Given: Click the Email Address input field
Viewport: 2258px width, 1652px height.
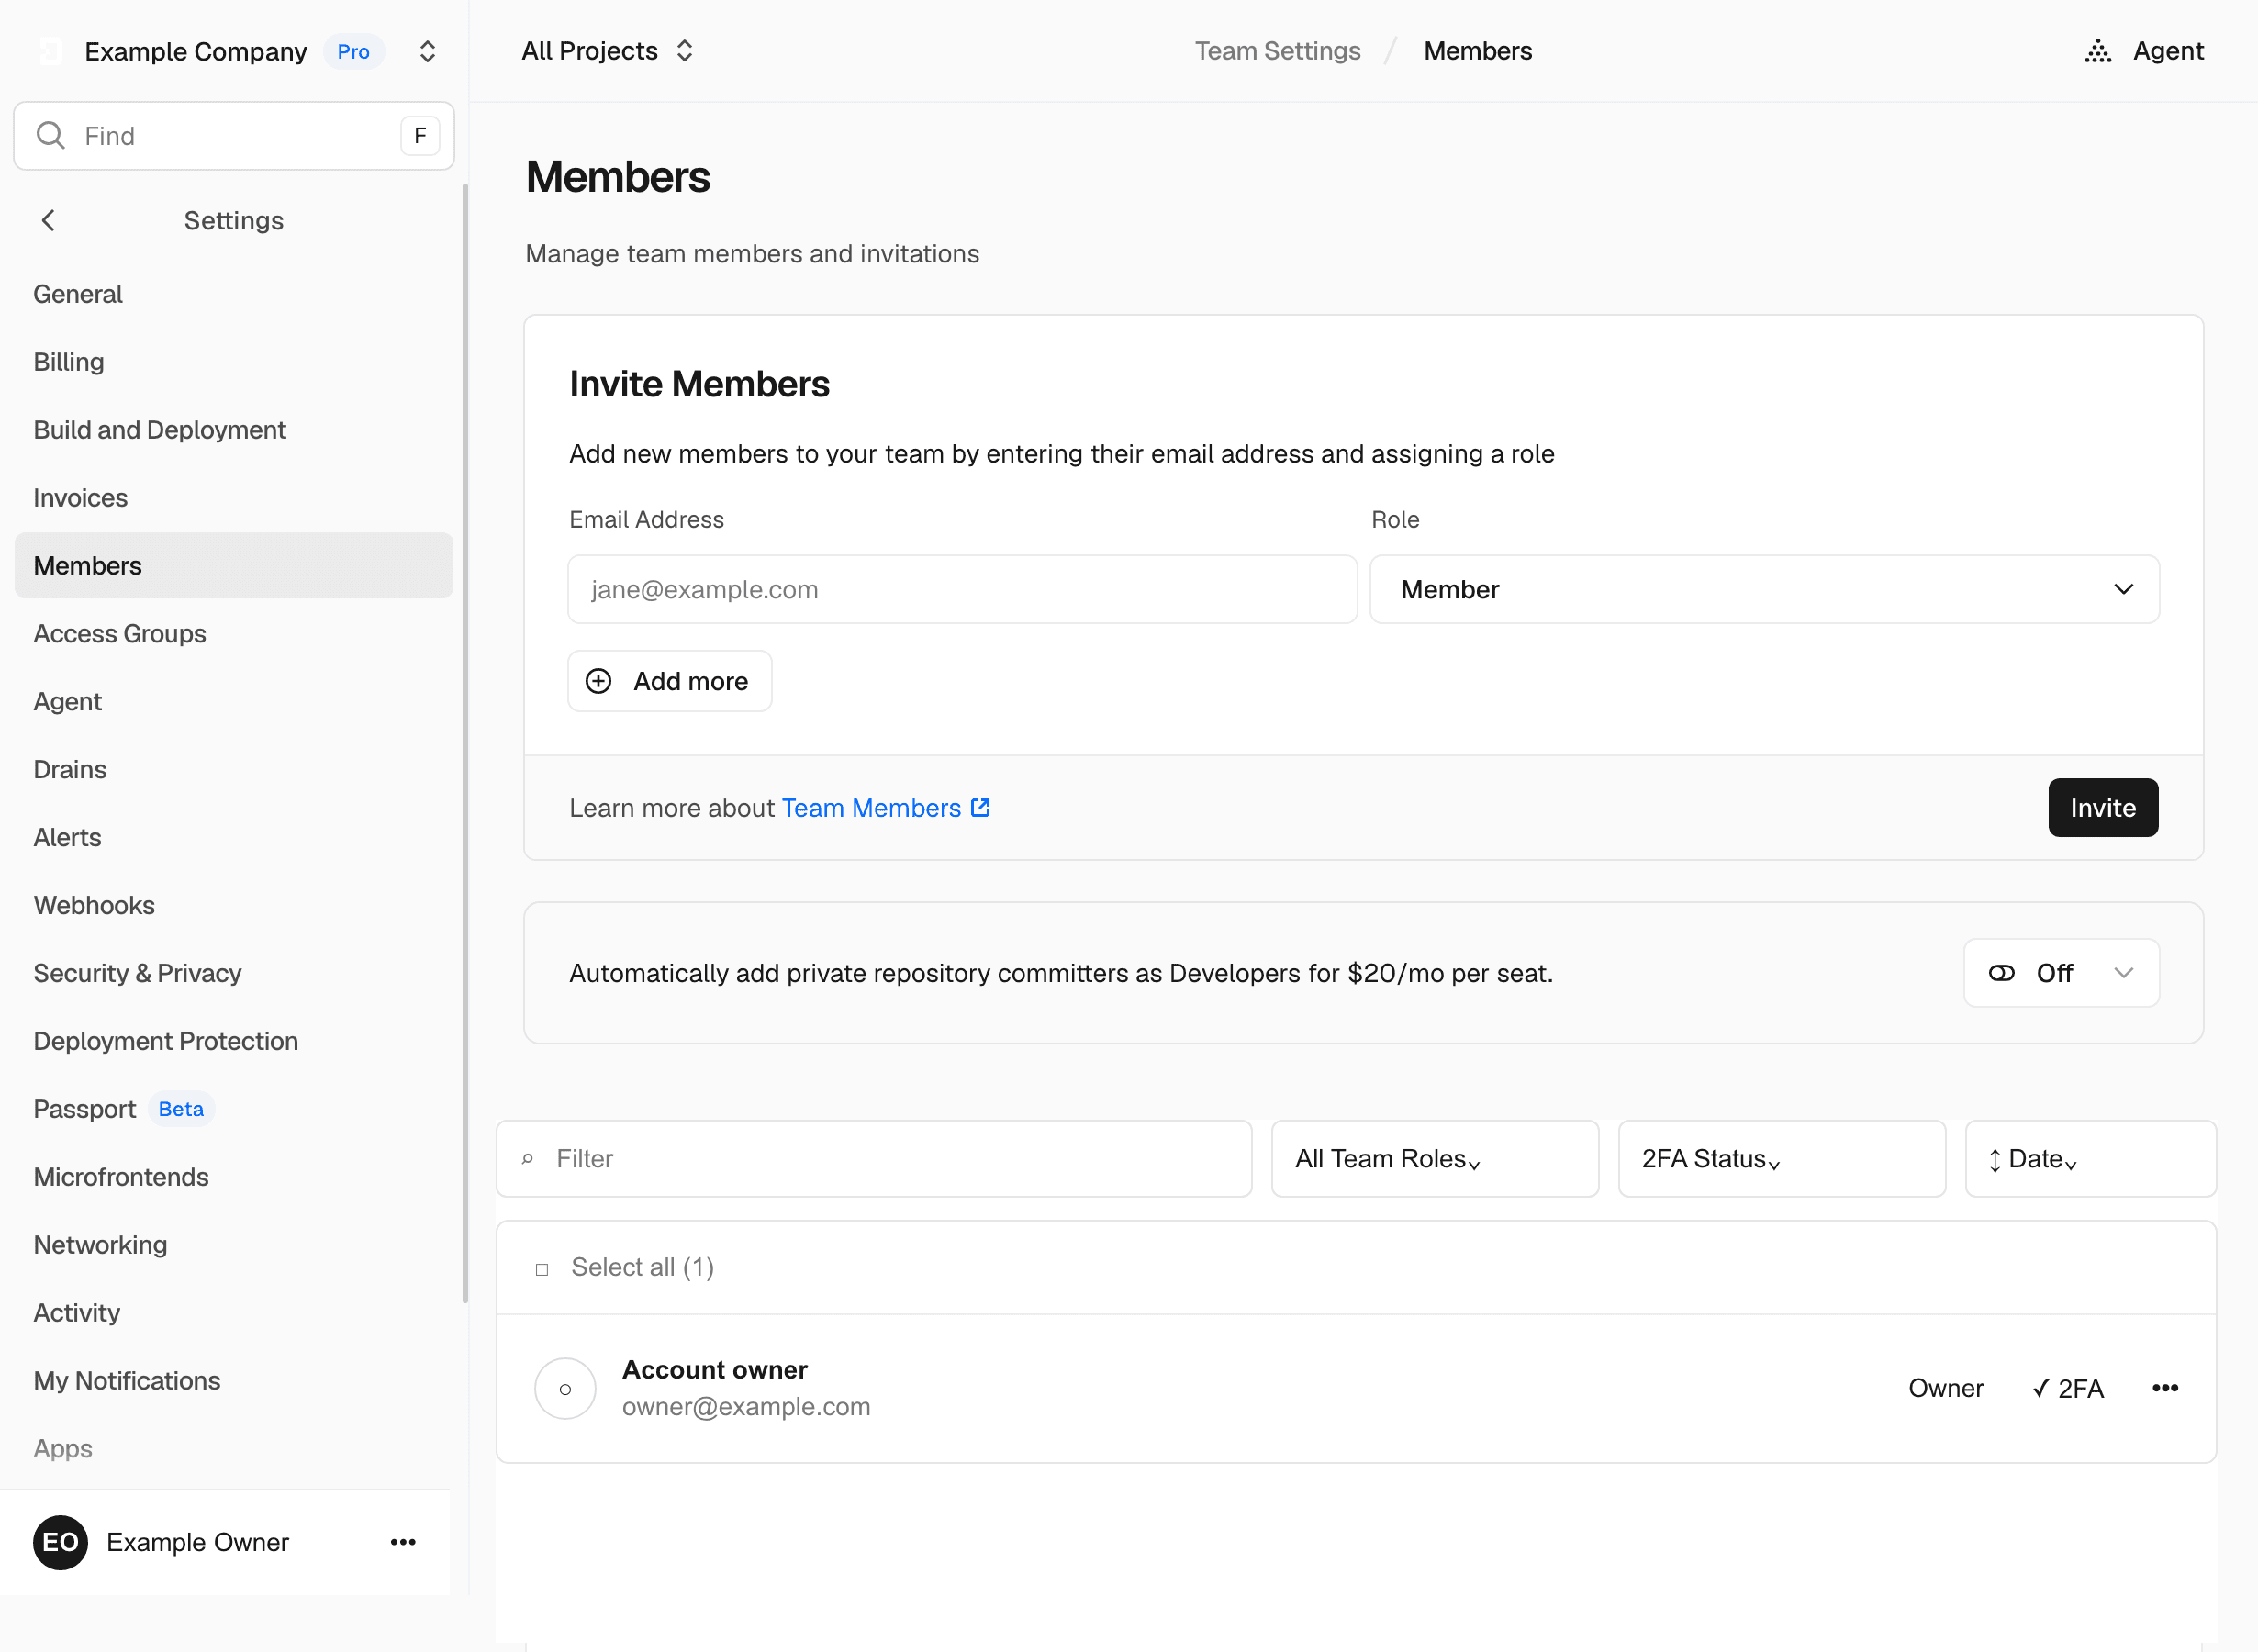Looking at the screenshot, I should tap(962, 590).
